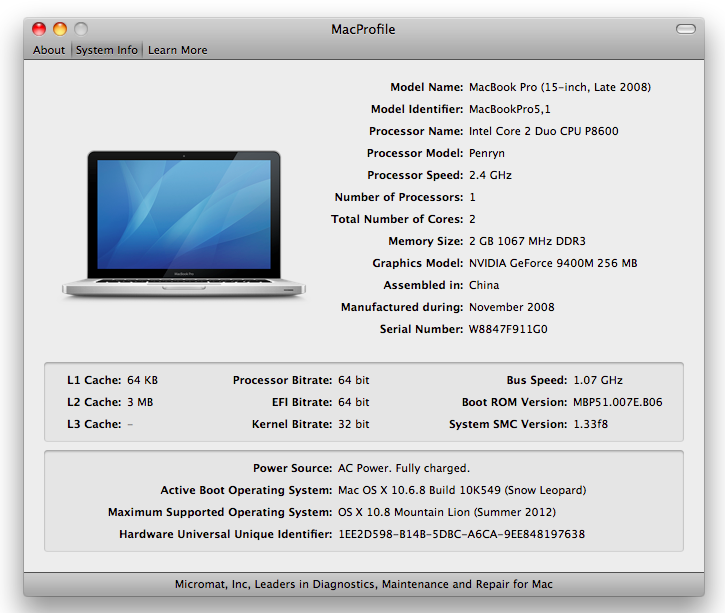The height and width of the screenshot is (613, 725).
Task: Click the toolbar toggle pill button
Action: (x=686, y=29)
